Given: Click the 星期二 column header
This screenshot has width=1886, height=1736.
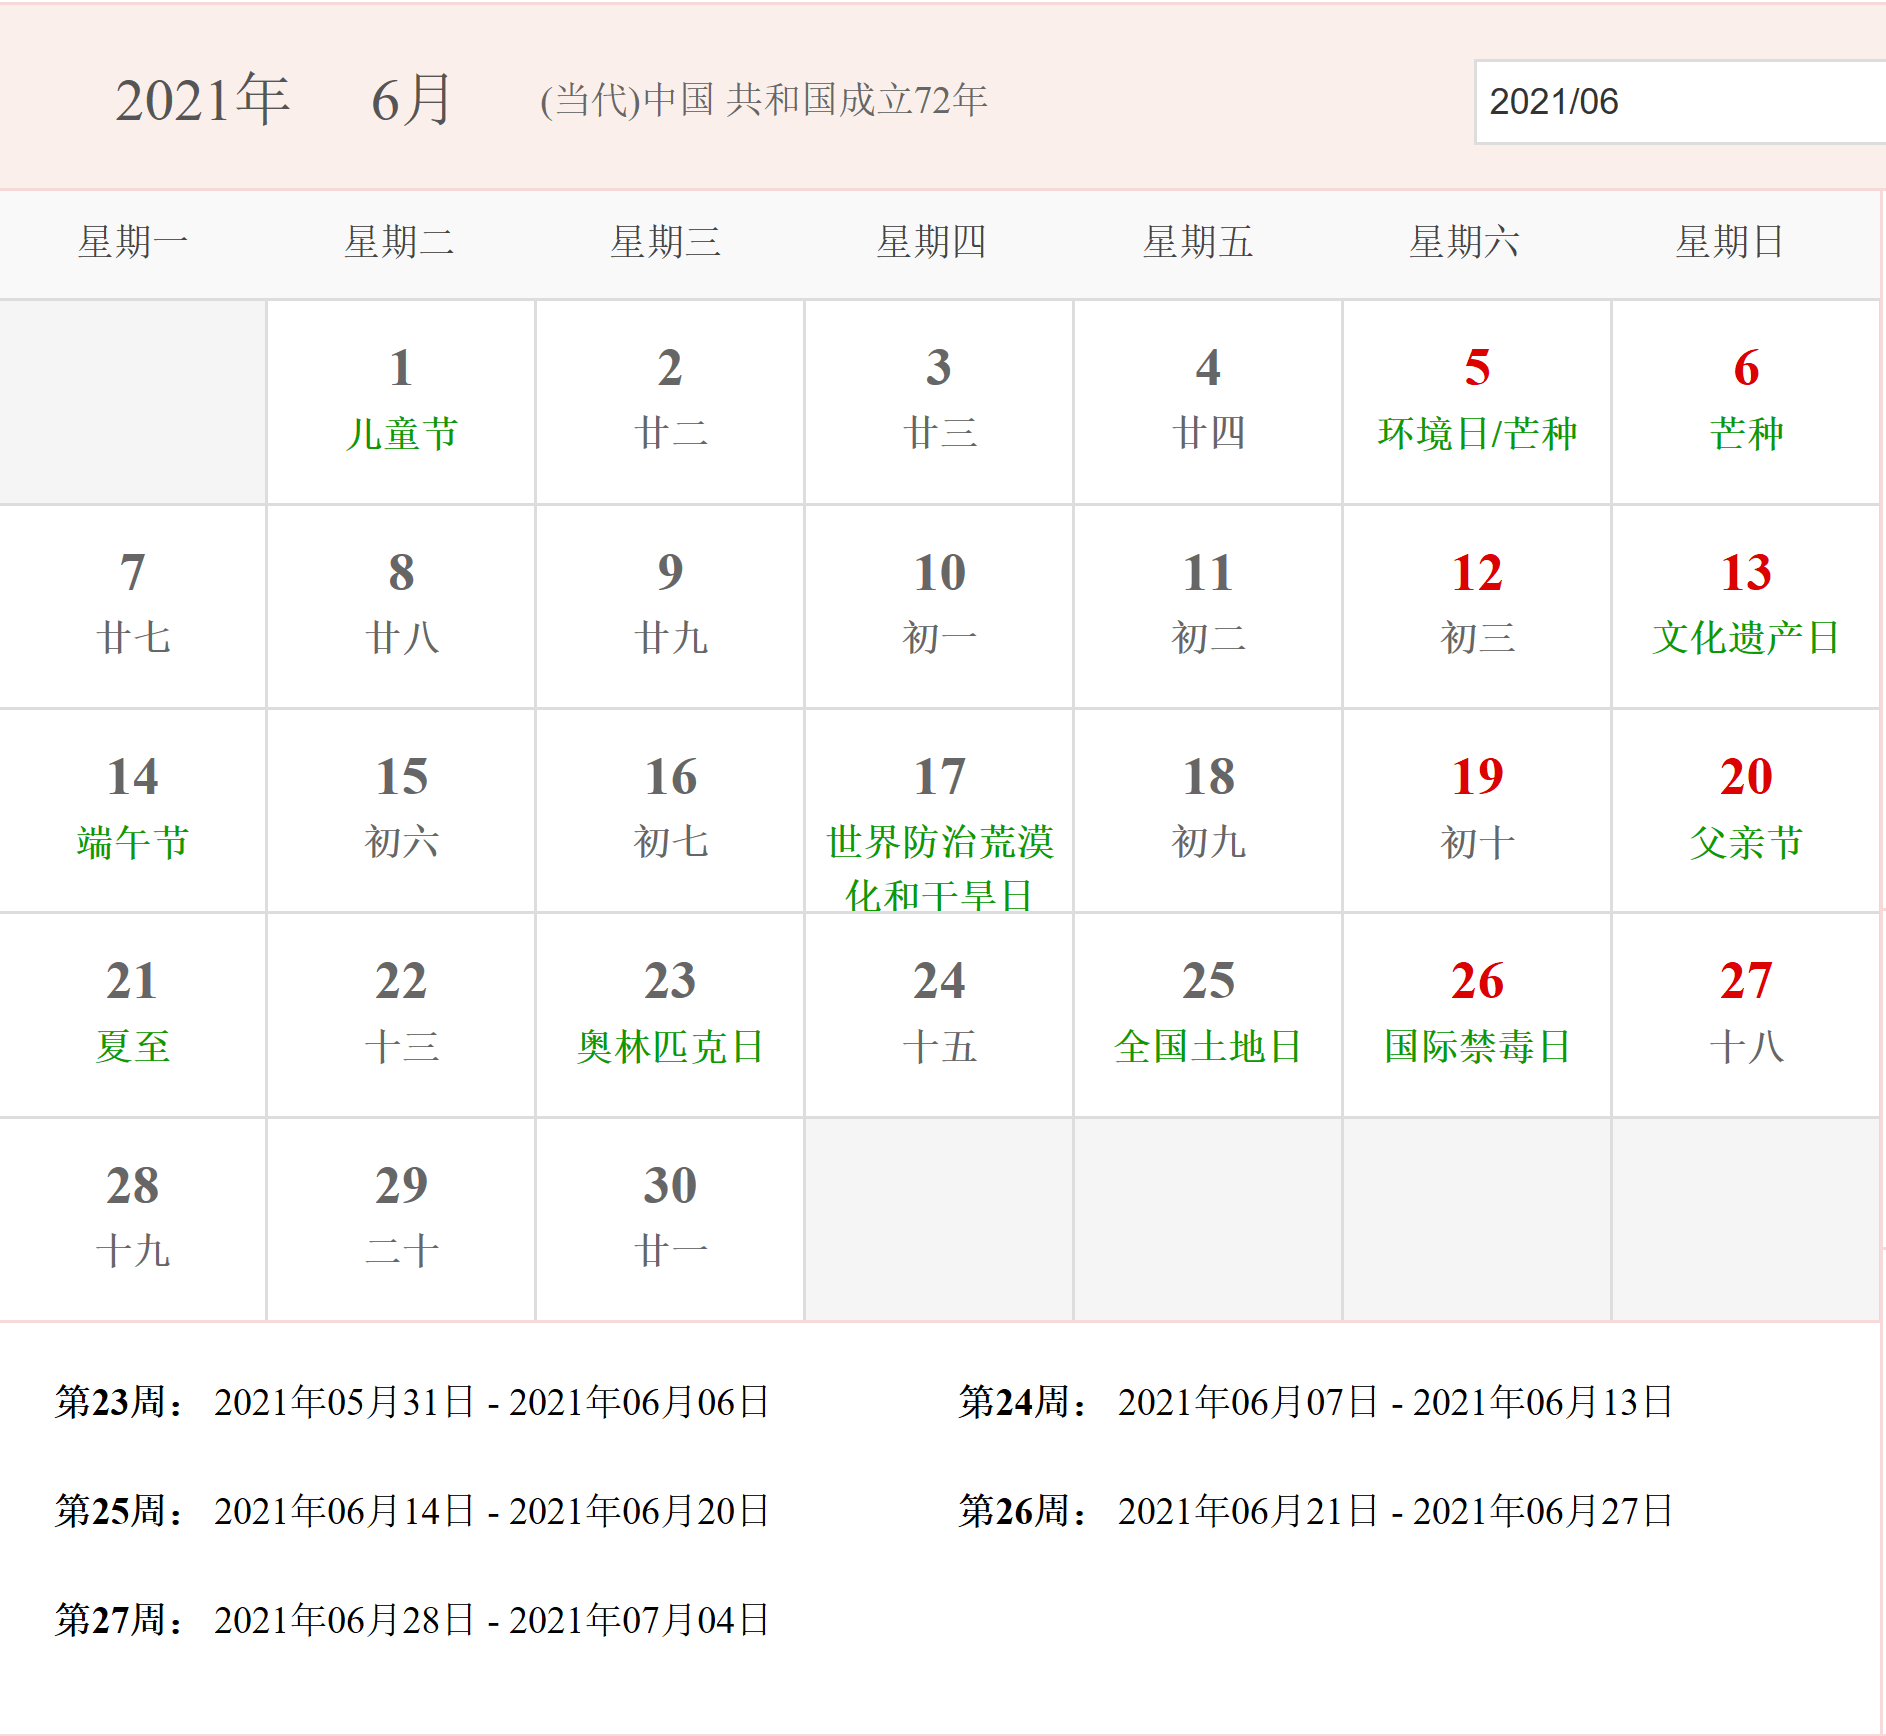Looking at the screenshot, I should click(399, 242).
